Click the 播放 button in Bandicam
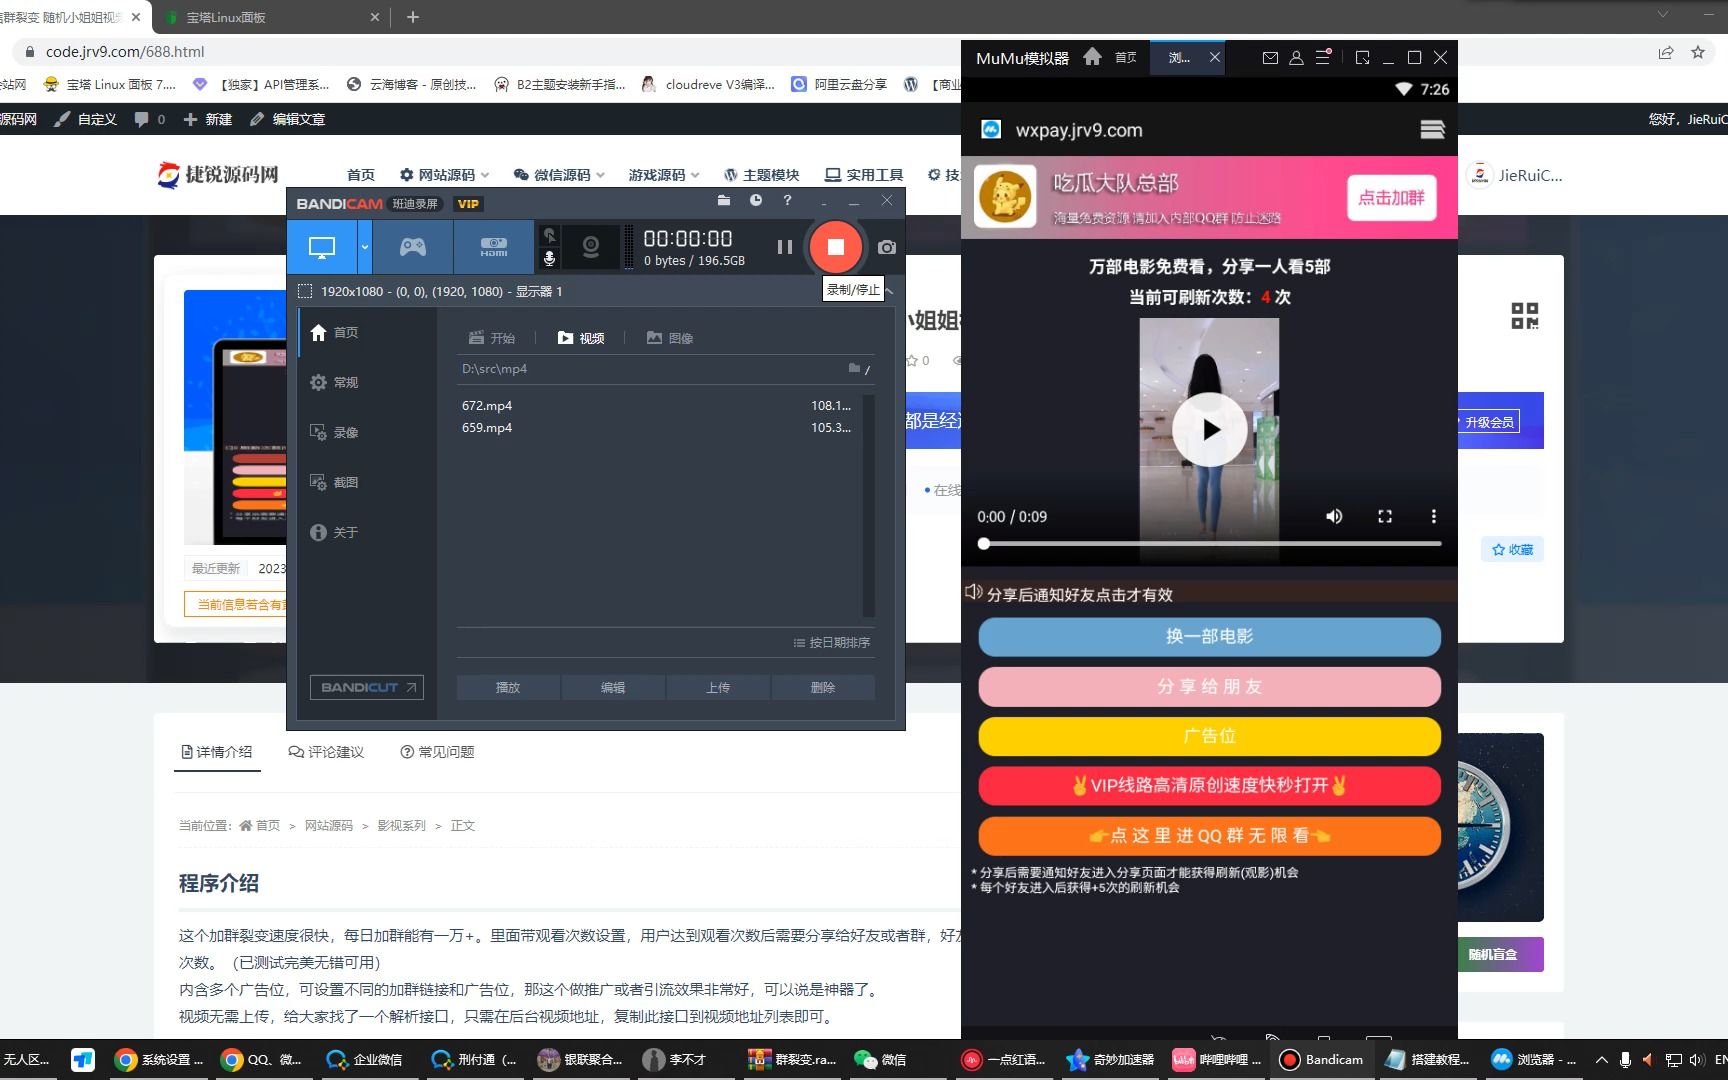Screen dimensions: 1728x1080 pos(508,688)
